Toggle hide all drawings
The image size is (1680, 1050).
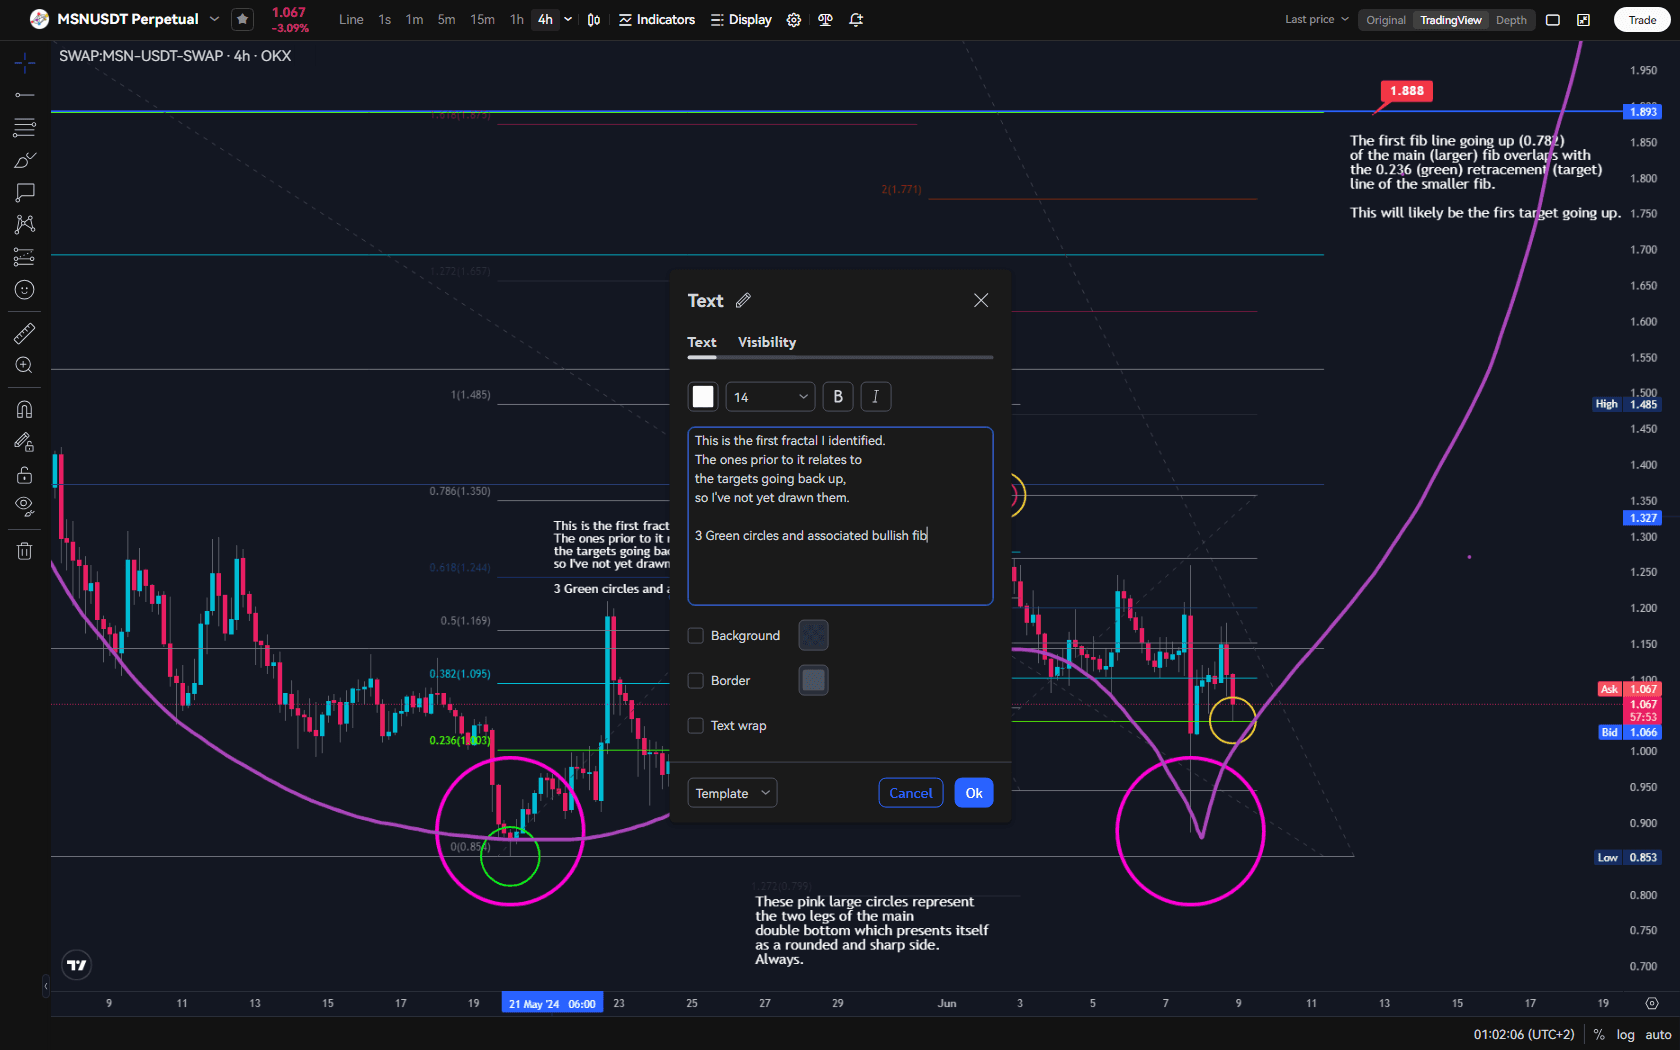click(25, 506)
